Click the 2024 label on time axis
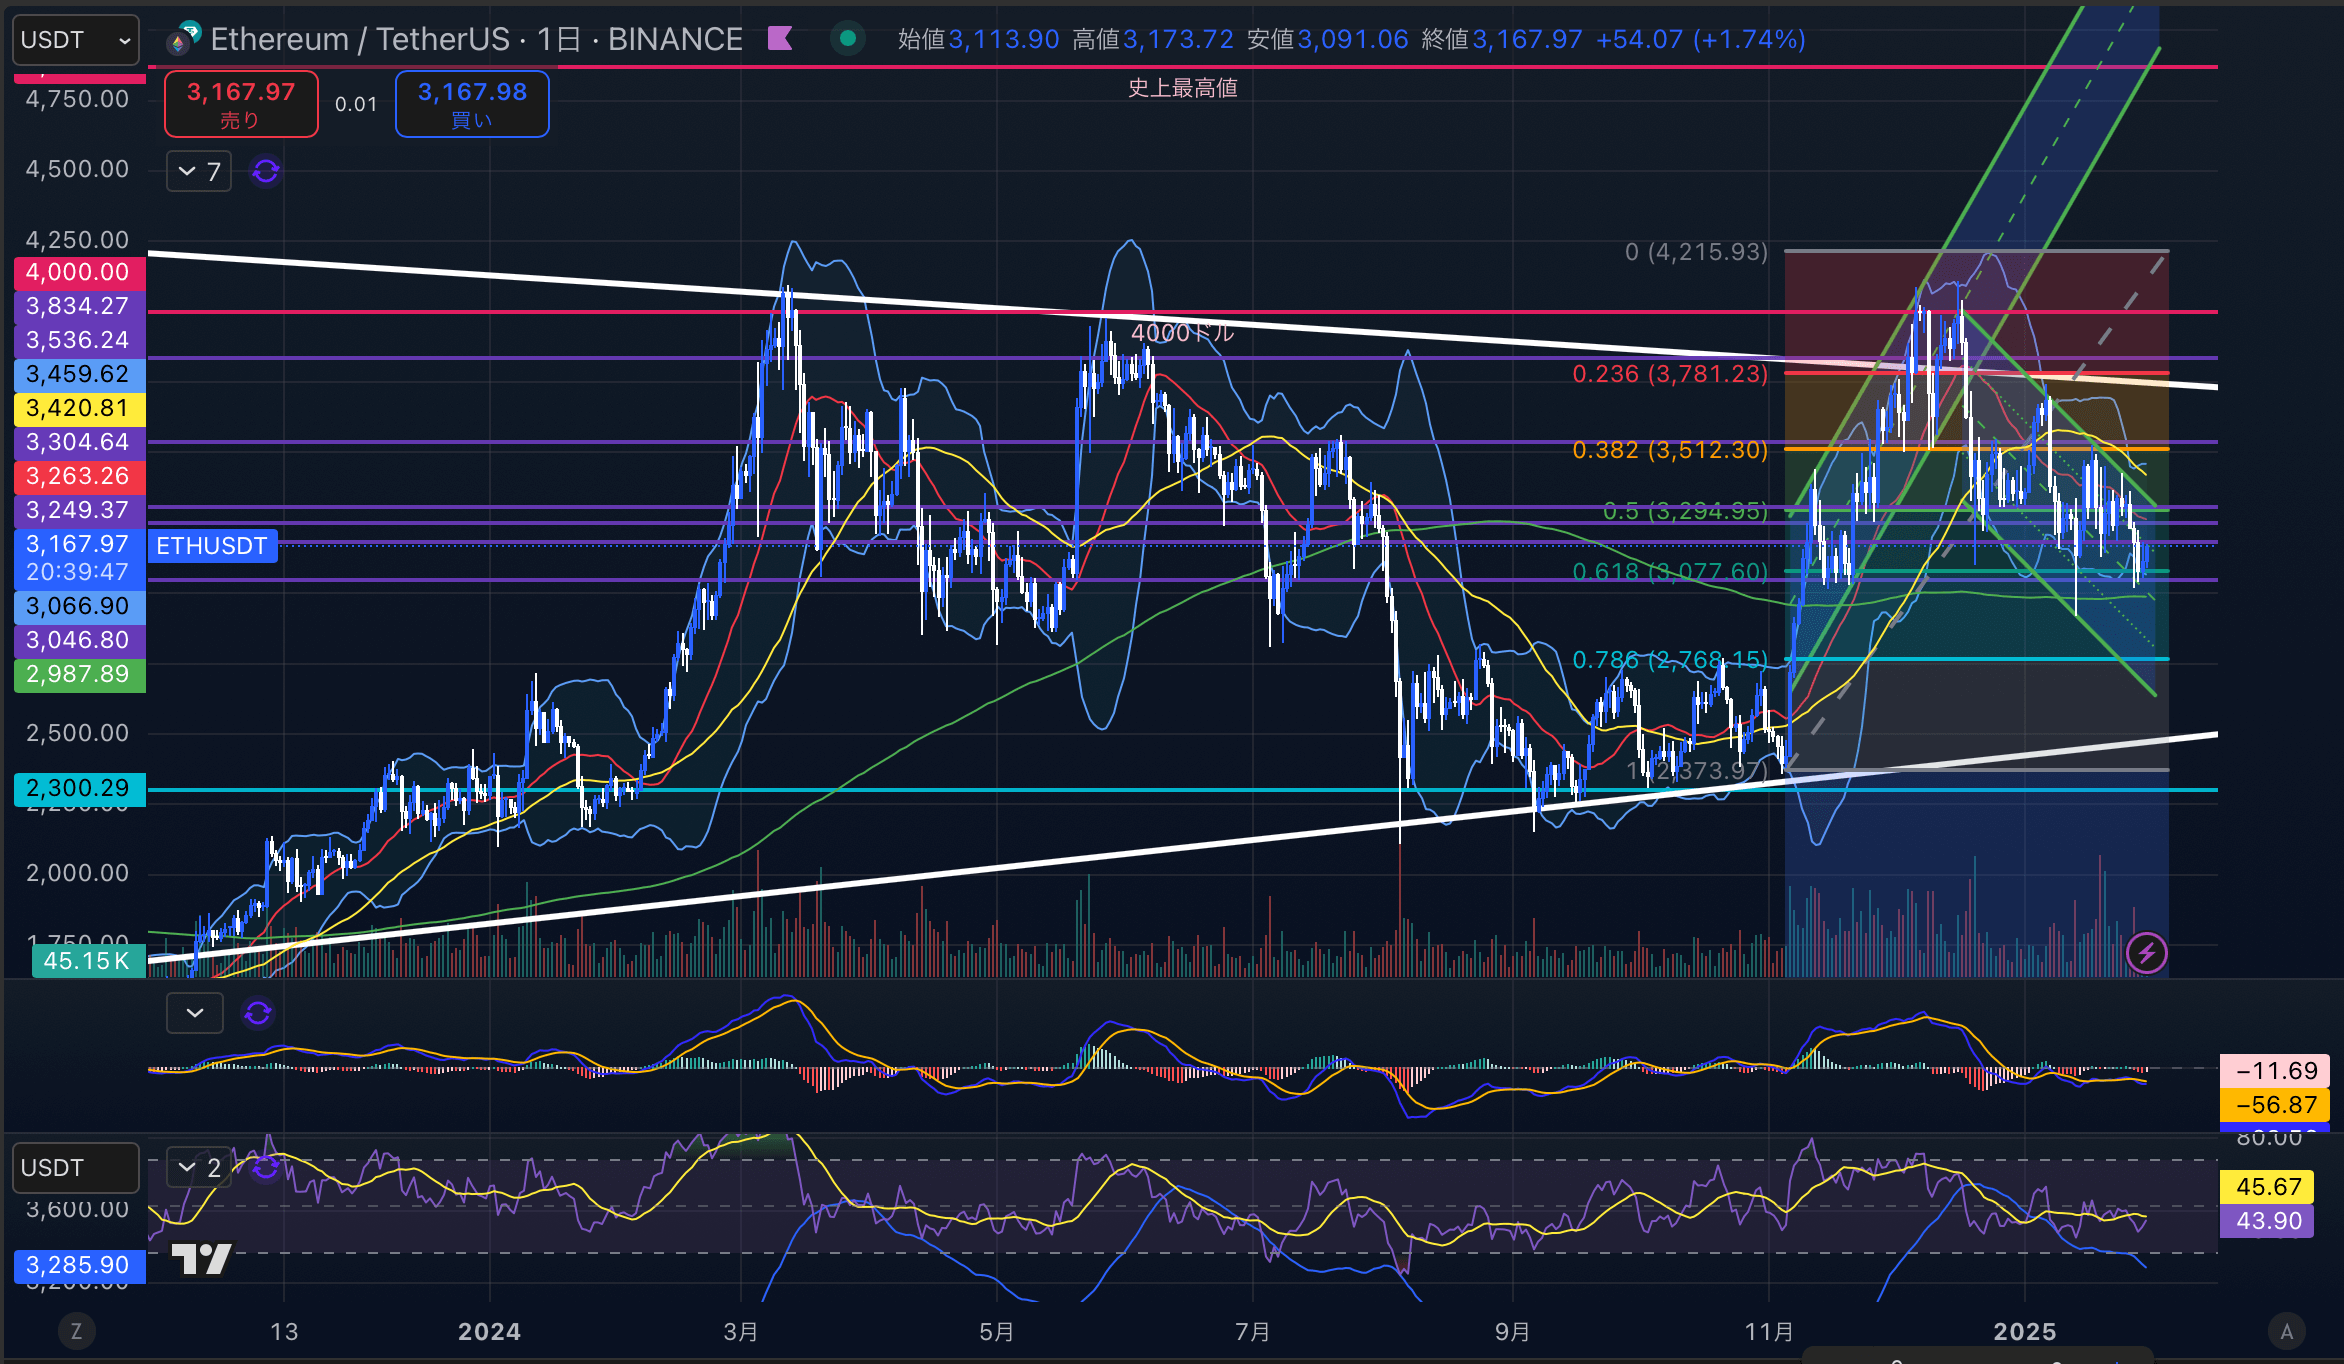The width and height of the screenshot is (2344, 1364). (489, 1332)
